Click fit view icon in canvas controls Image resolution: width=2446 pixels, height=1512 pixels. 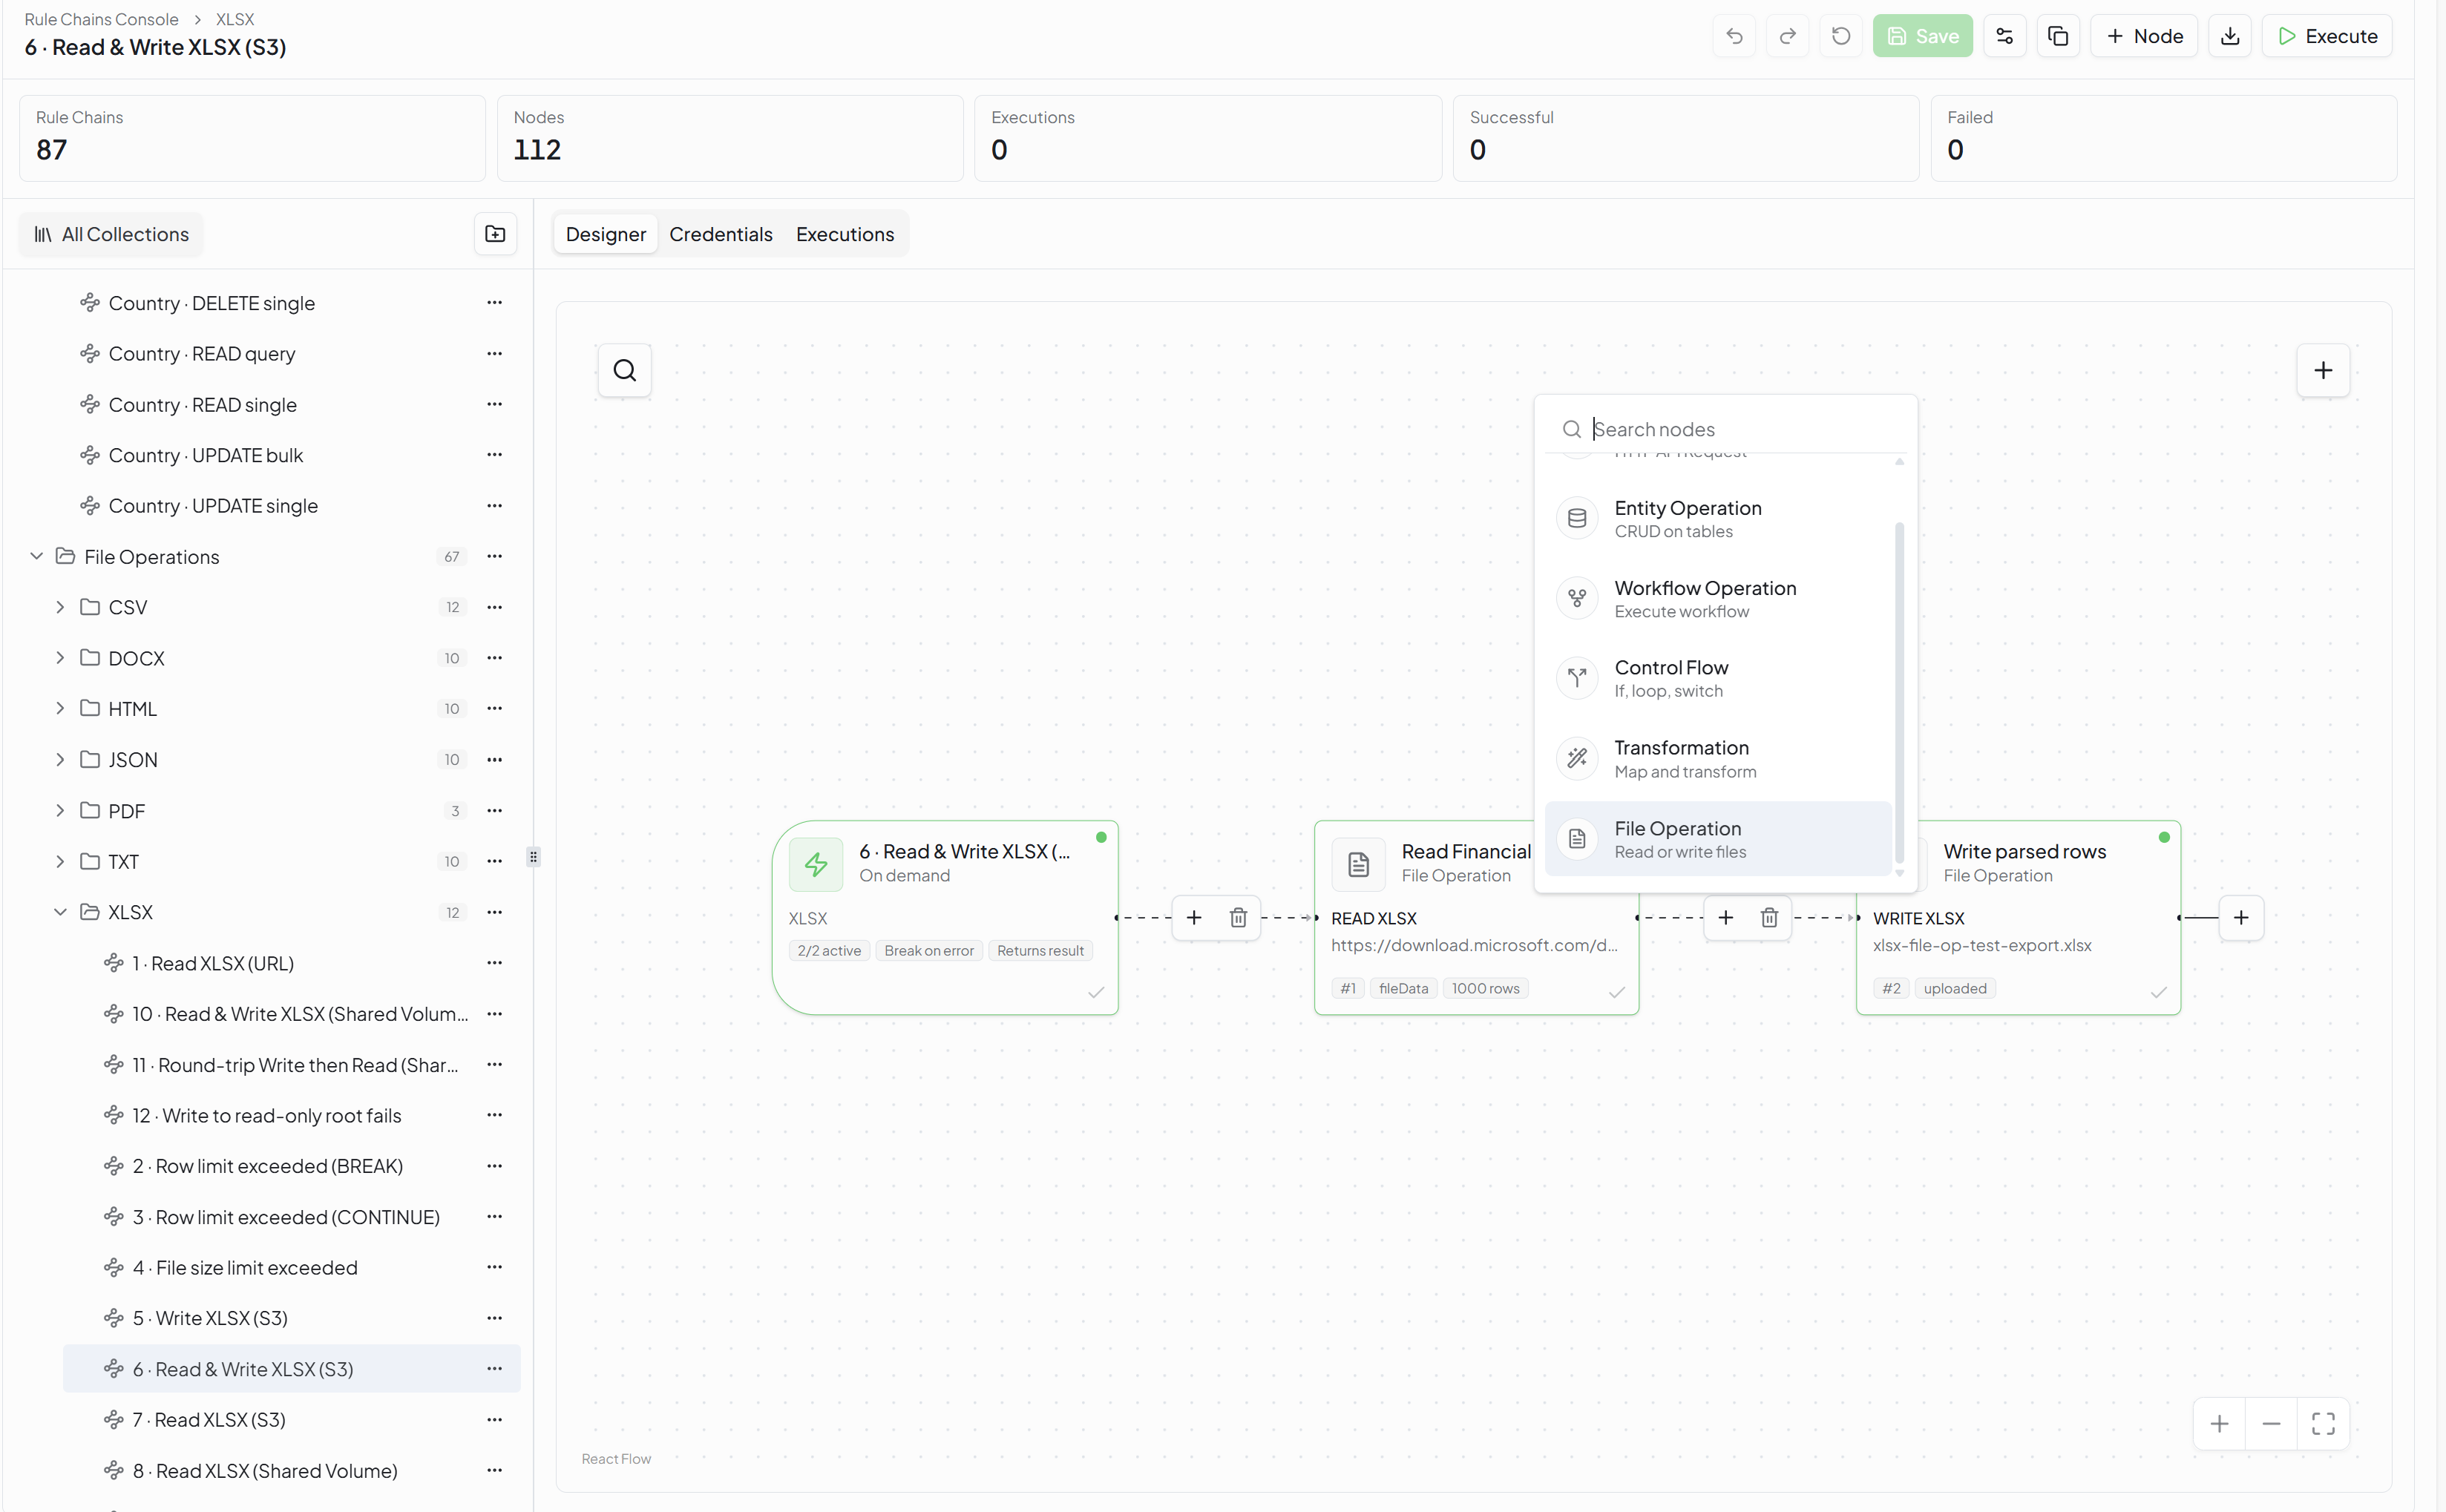click(2323, 1424)
